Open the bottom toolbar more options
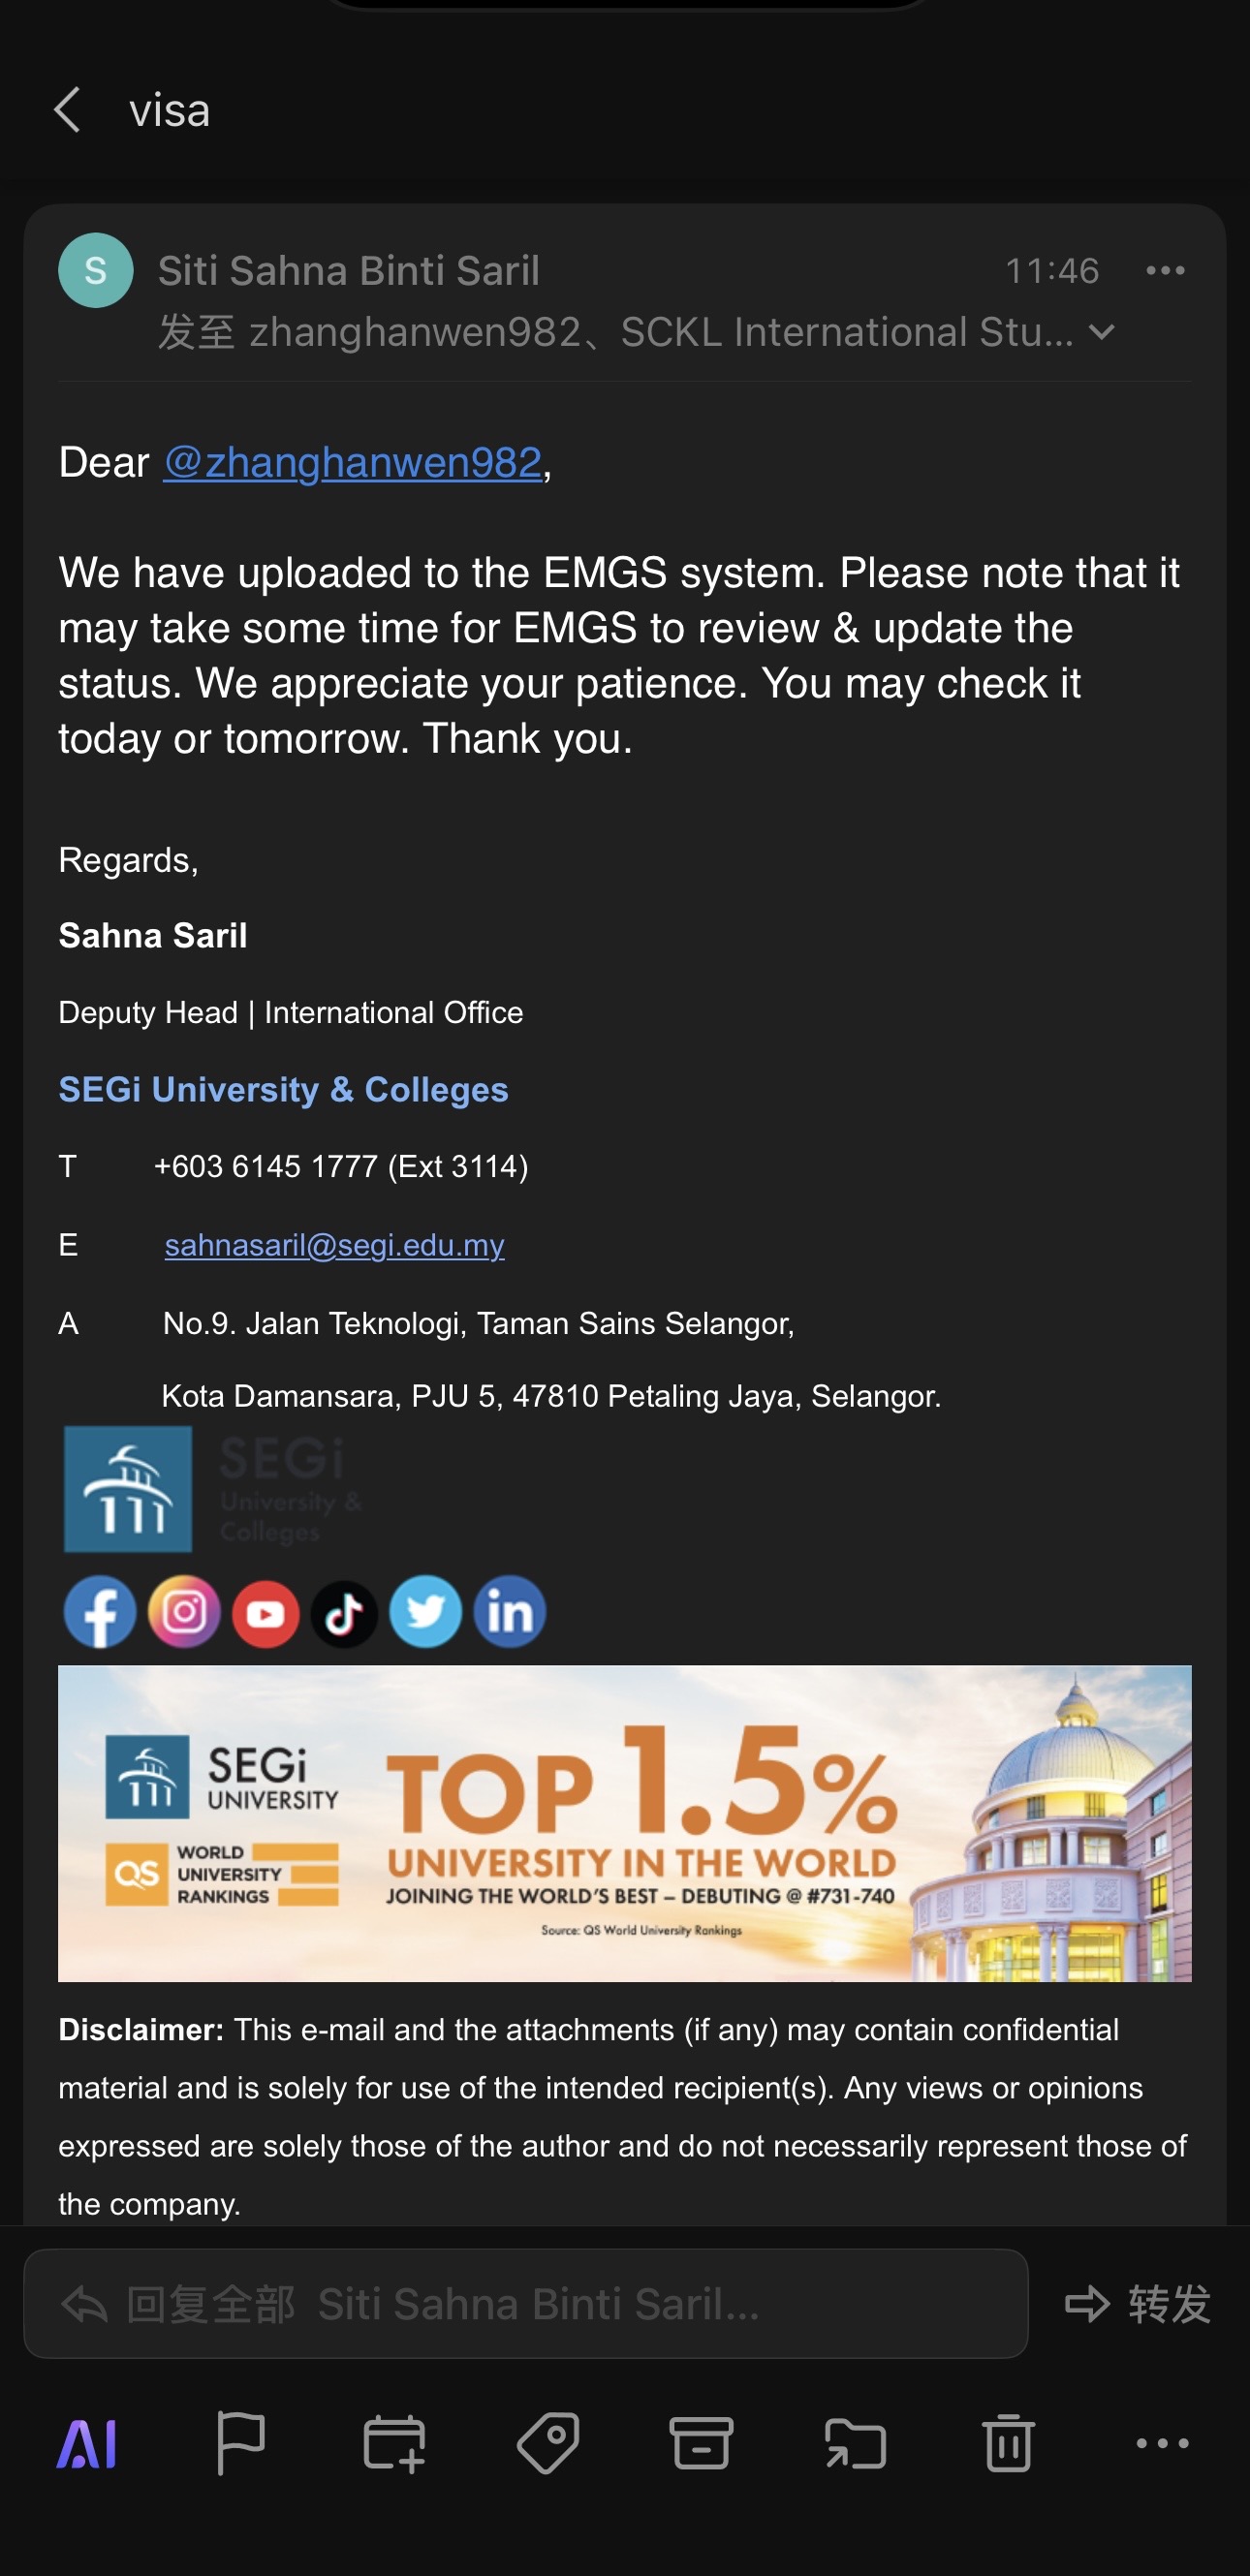 point(1162,2443)
